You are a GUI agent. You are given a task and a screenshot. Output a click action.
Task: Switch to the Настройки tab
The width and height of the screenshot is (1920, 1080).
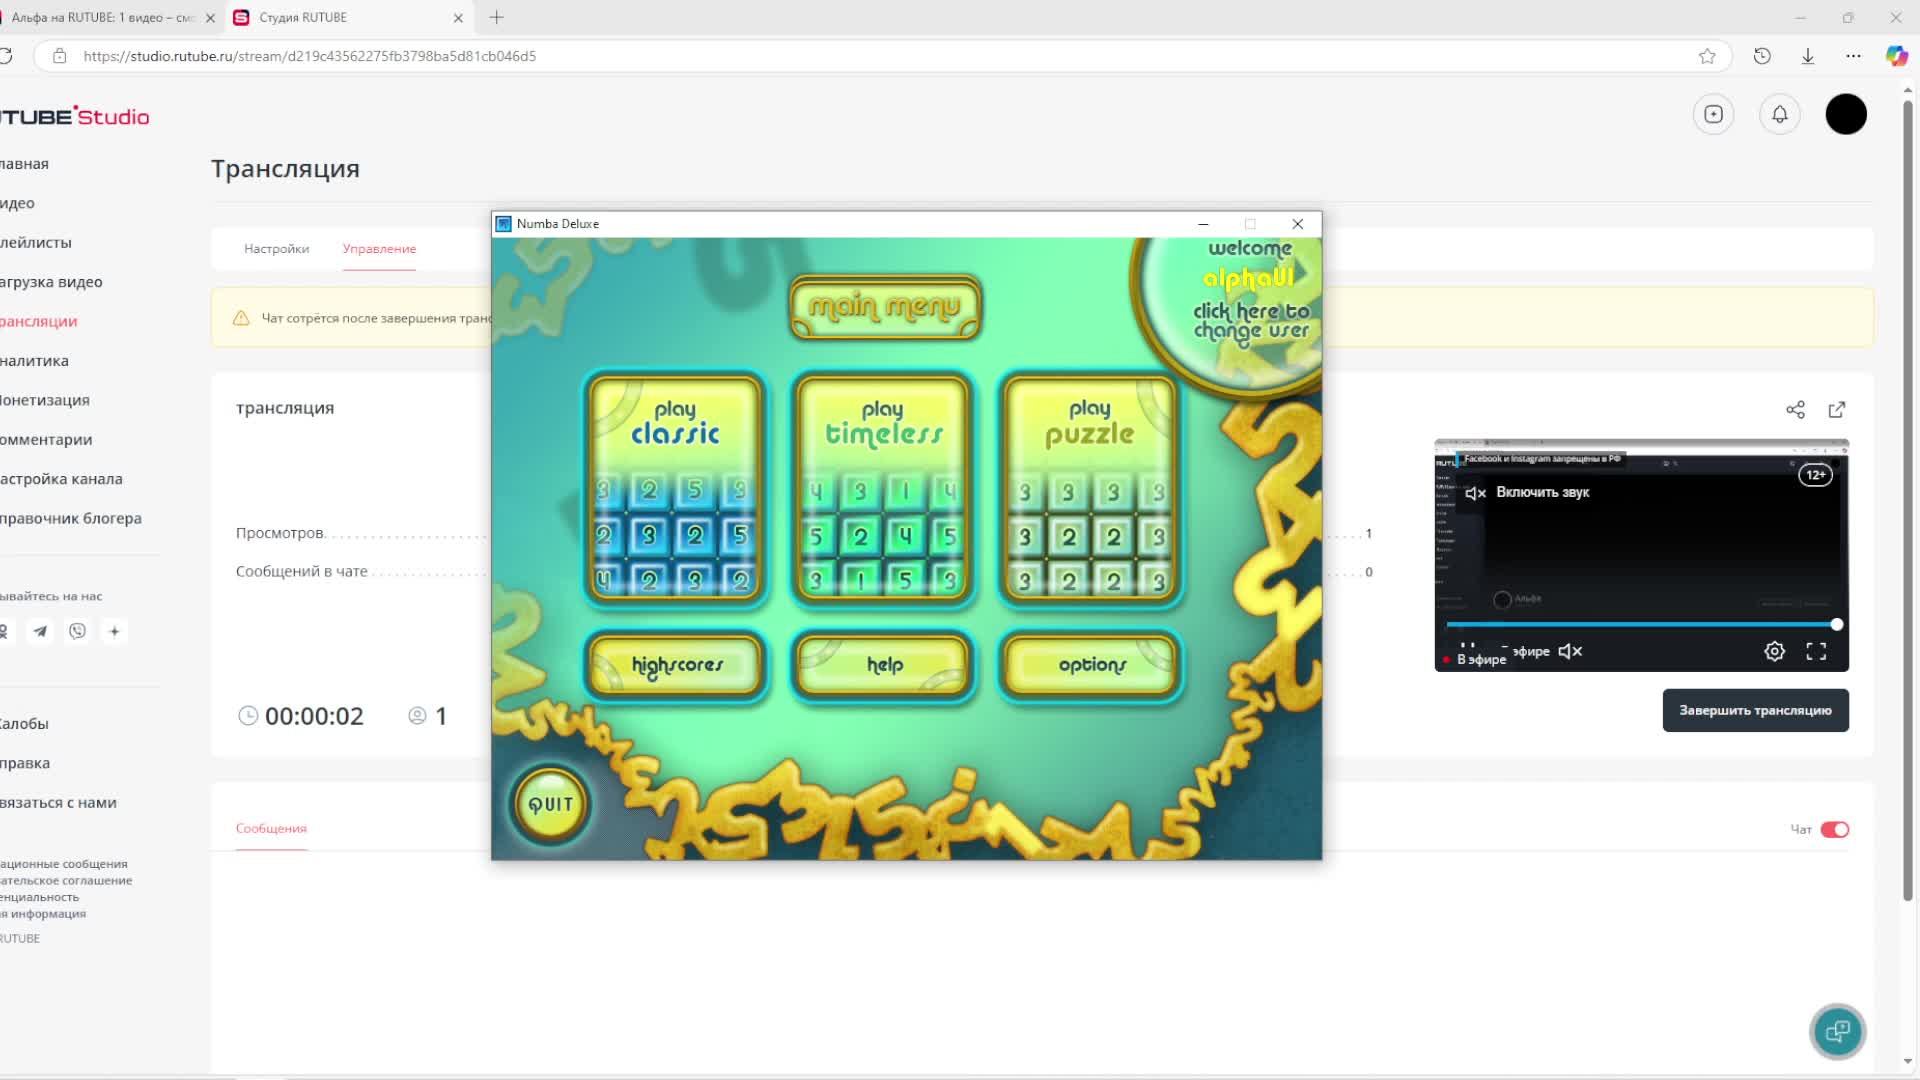click(x=276, y=249)
